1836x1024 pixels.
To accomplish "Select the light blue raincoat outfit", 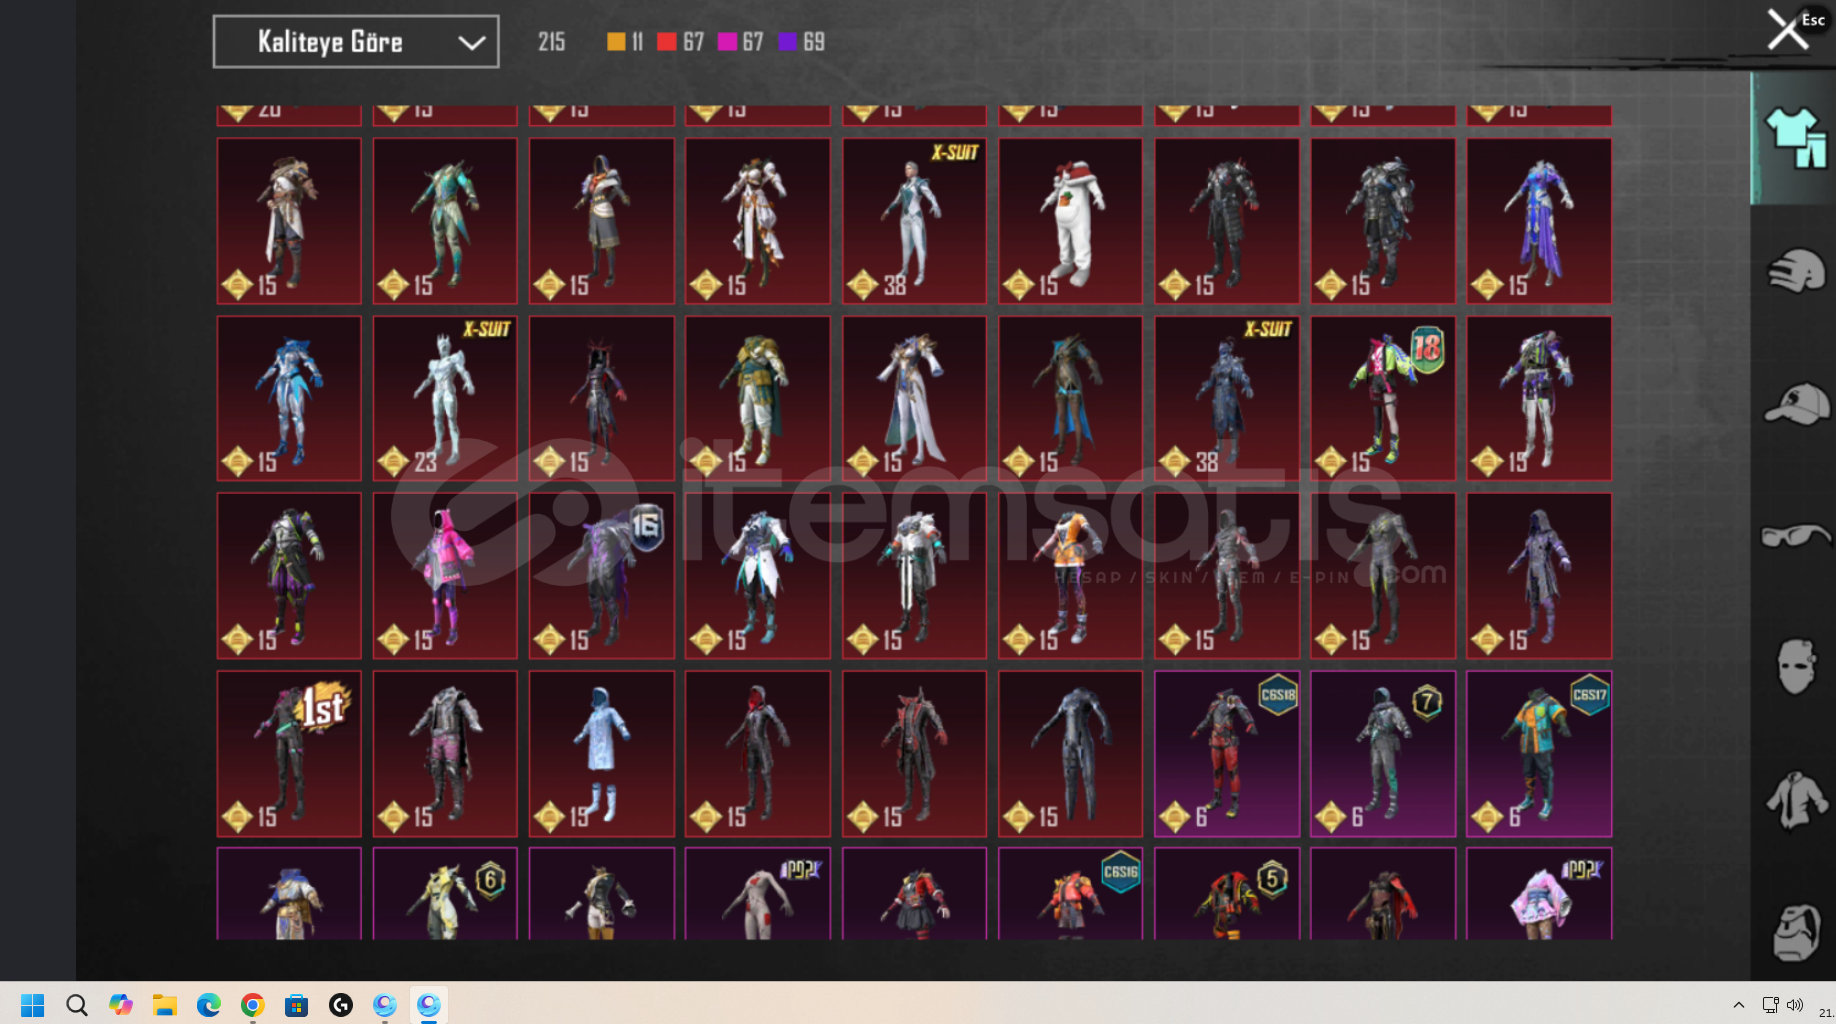I will point(601,754).
